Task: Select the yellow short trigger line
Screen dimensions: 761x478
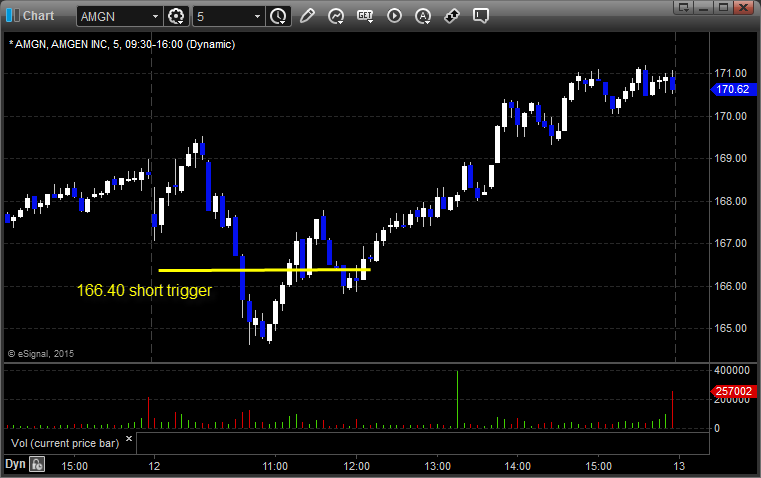Action: point(265,270)
